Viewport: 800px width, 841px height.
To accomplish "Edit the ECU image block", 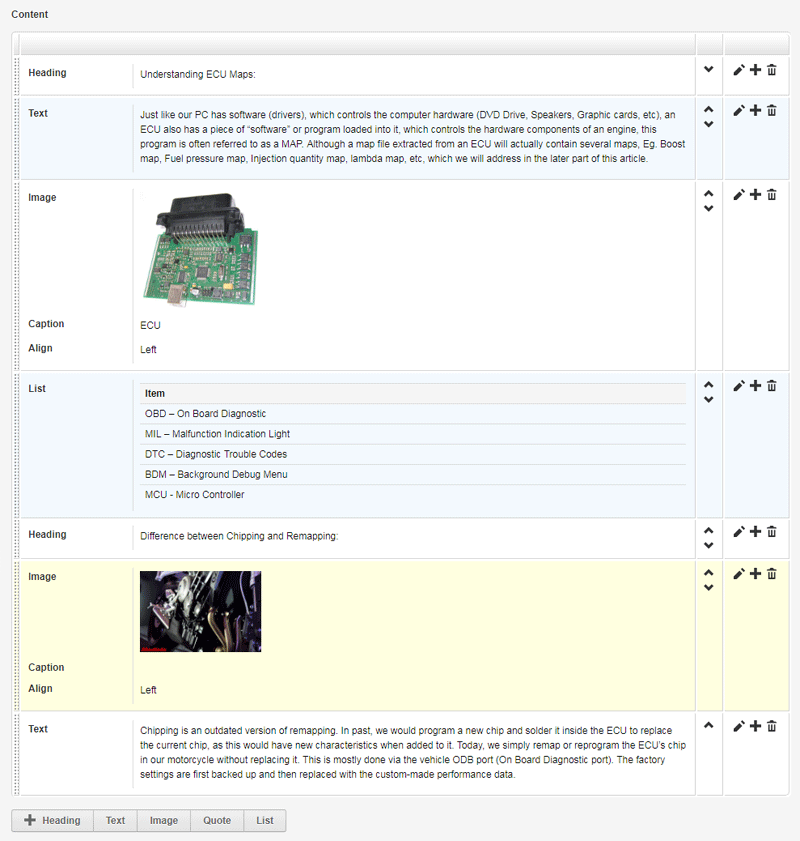I will [x=739, y=195].
